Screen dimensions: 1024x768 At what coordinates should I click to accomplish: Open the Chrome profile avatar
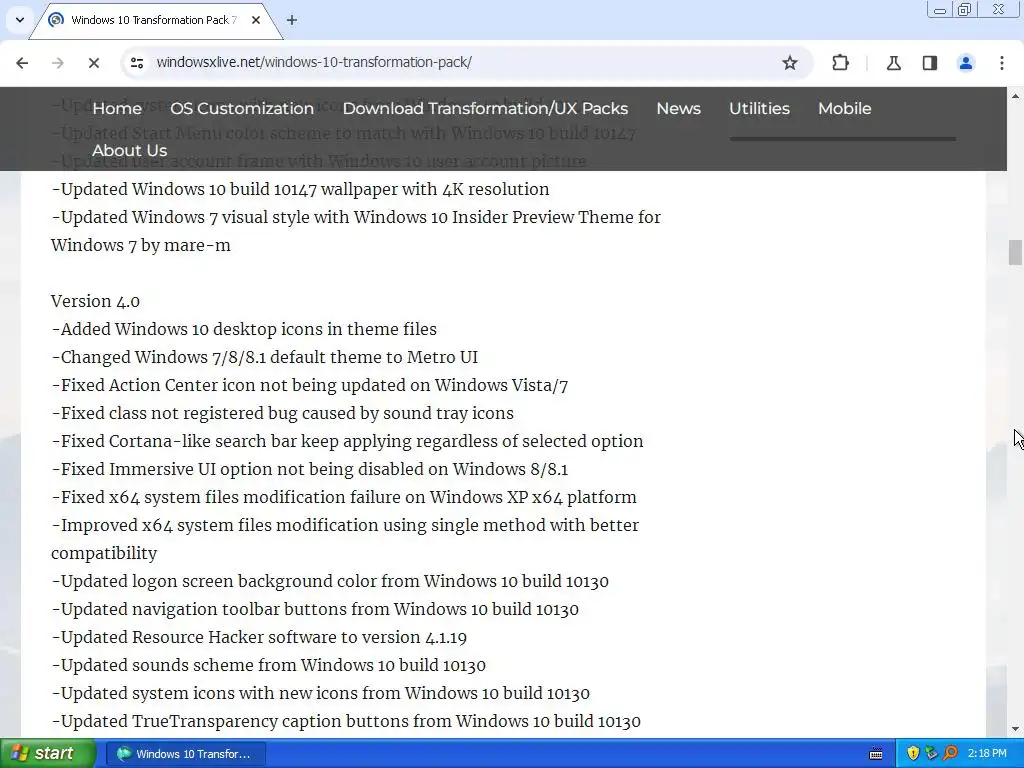tap(965, 63)
